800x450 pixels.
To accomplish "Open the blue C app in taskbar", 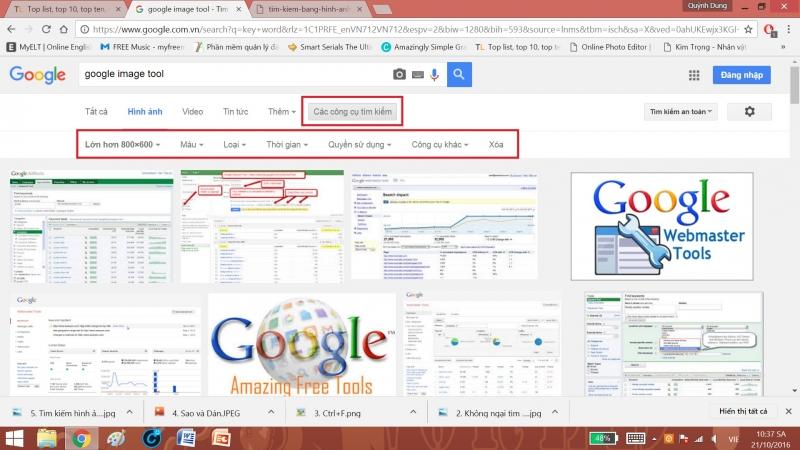I will coord(151,439).
